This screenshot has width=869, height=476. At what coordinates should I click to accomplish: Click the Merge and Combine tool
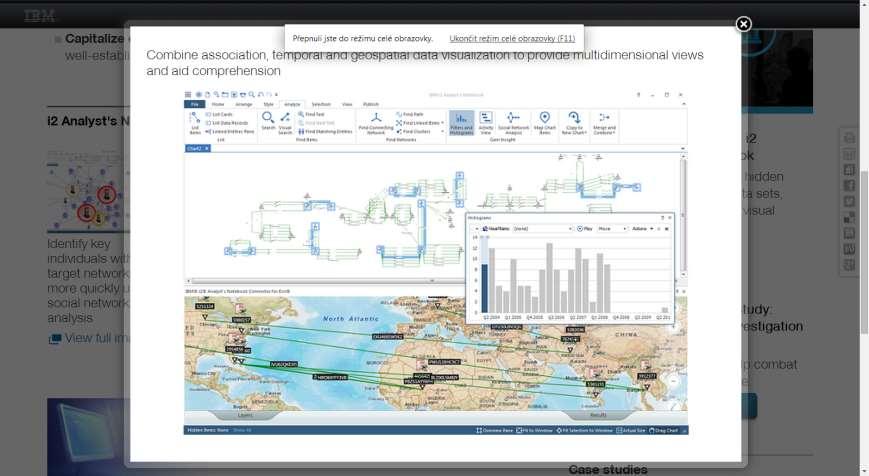604,123
